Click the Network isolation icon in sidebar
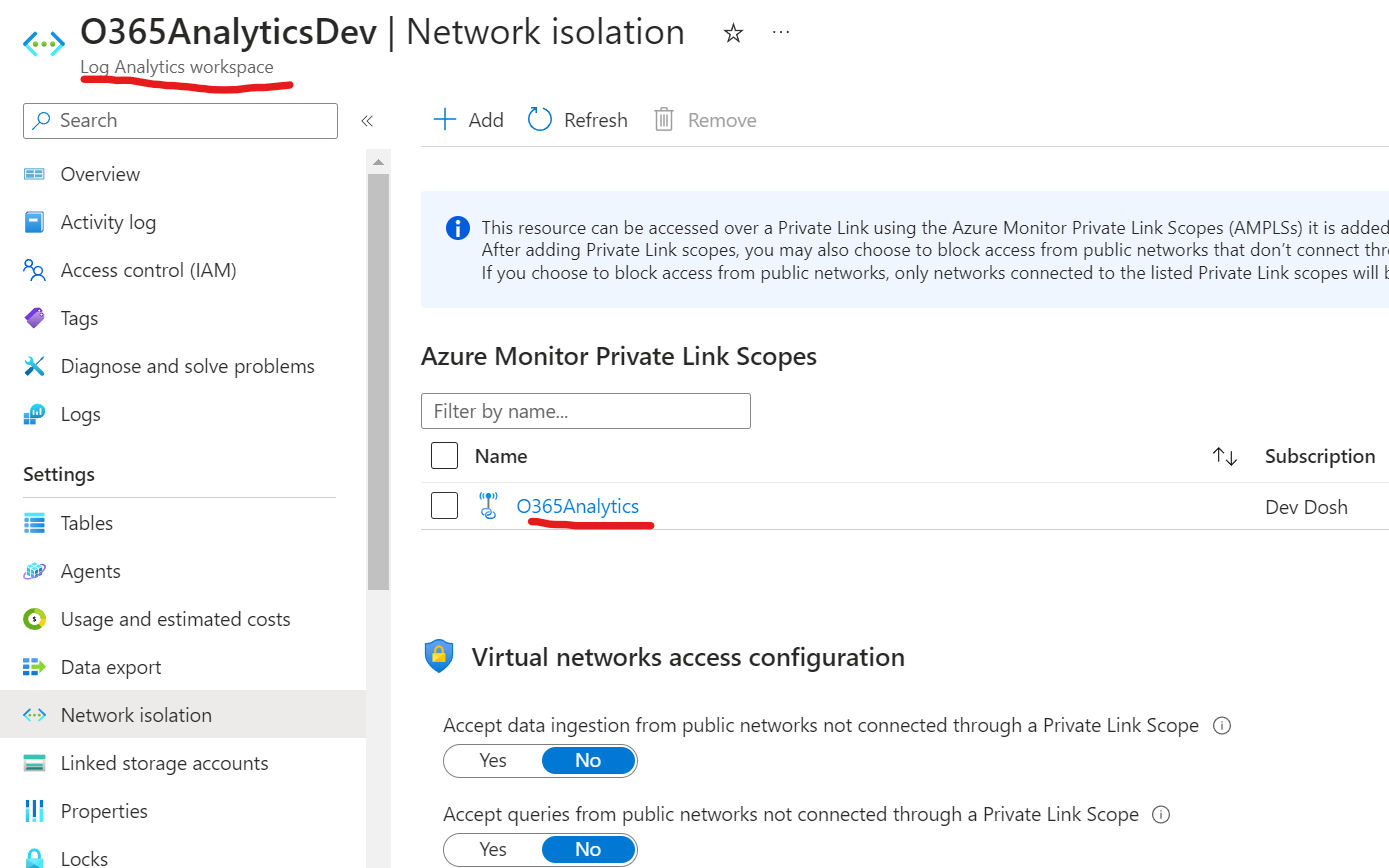The image size is (1389, 868). coord(35,715)
